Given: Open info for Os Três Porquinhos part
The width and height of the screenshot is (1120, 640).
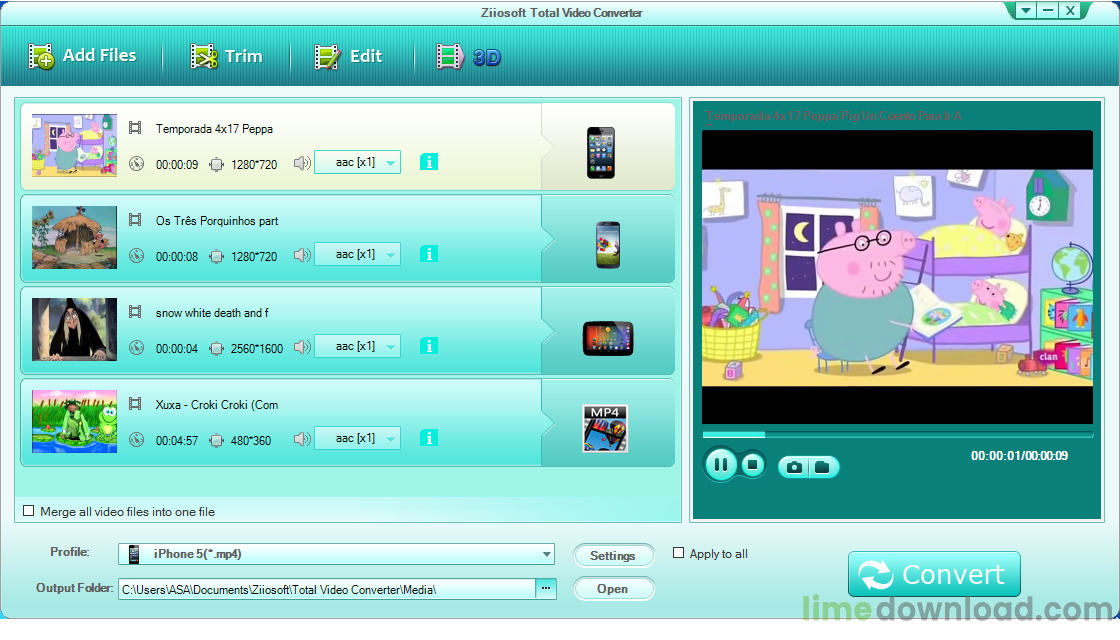Looking at the screenshot, I should [429, 254].
